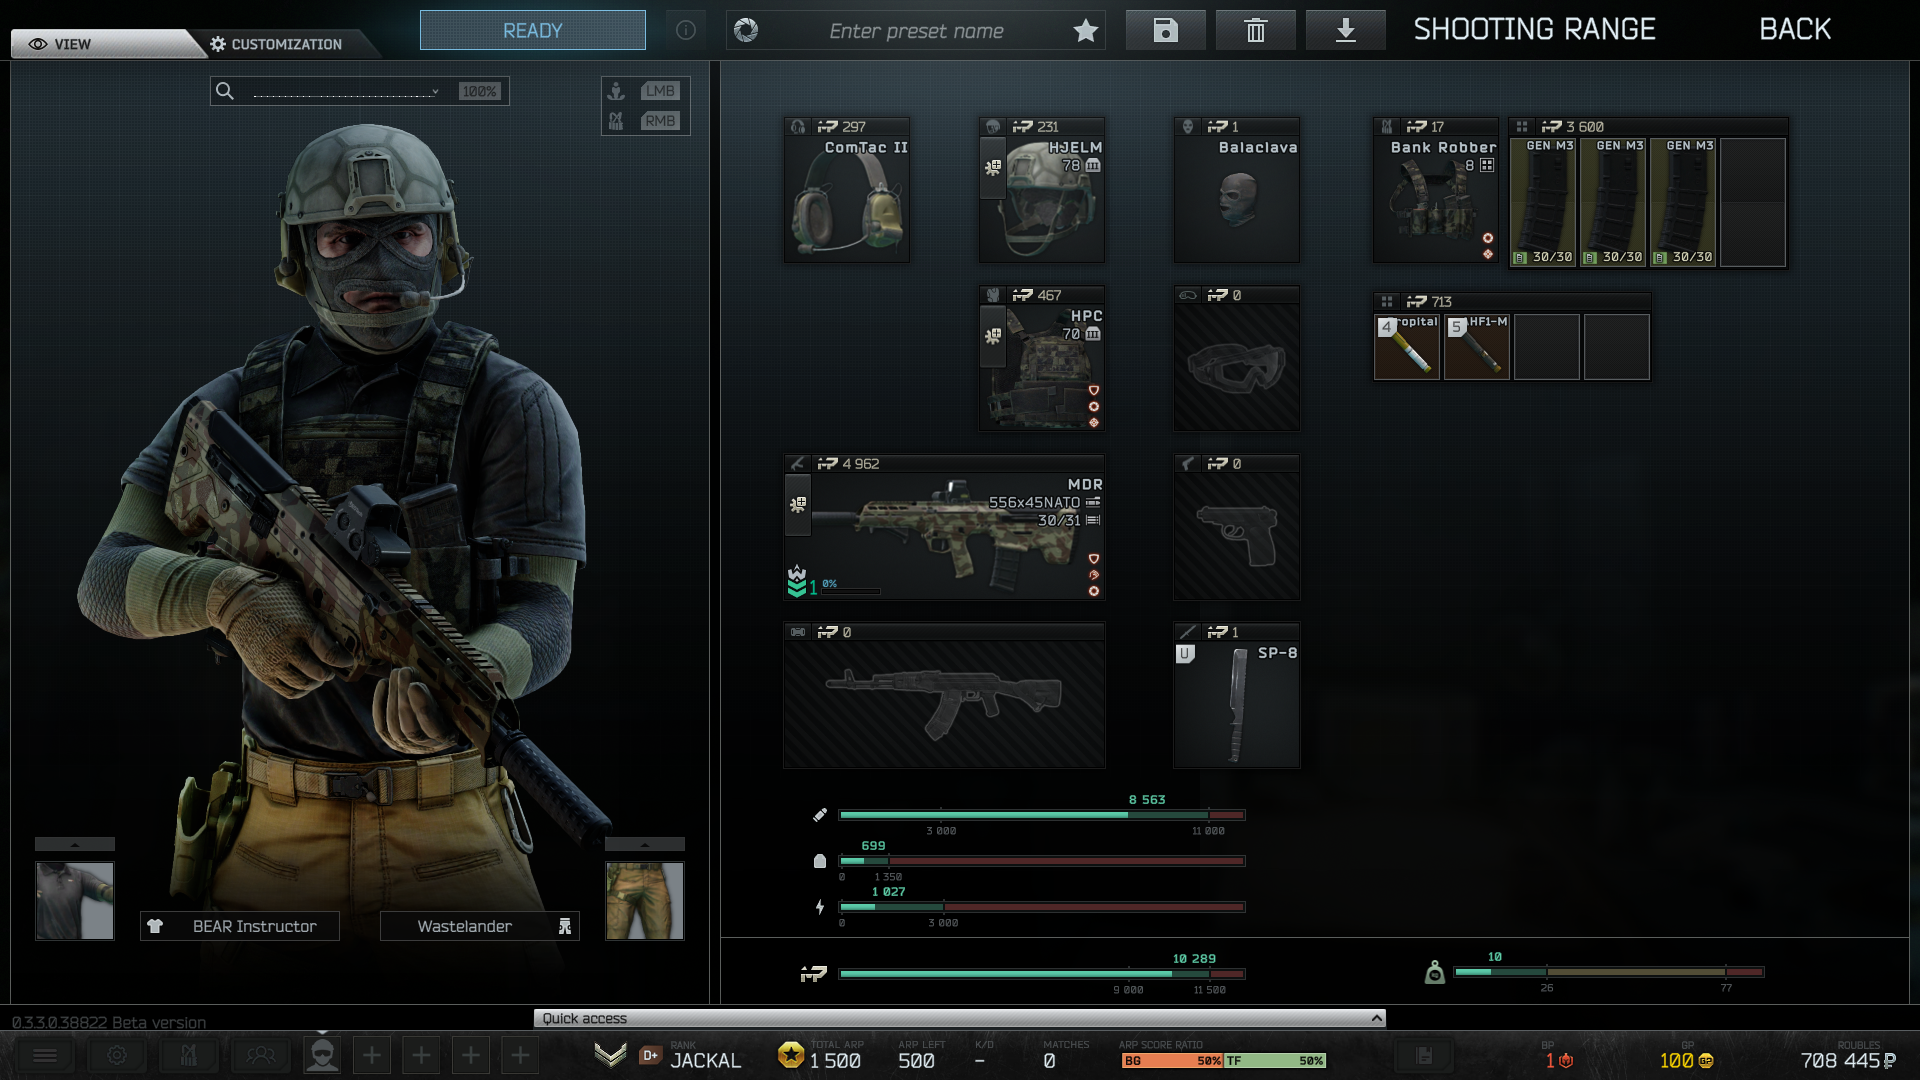The width and height of the screenshot is (1920, 1080).
Task: Click the delete preset trash icon
Action: (x=1255, y=30)
